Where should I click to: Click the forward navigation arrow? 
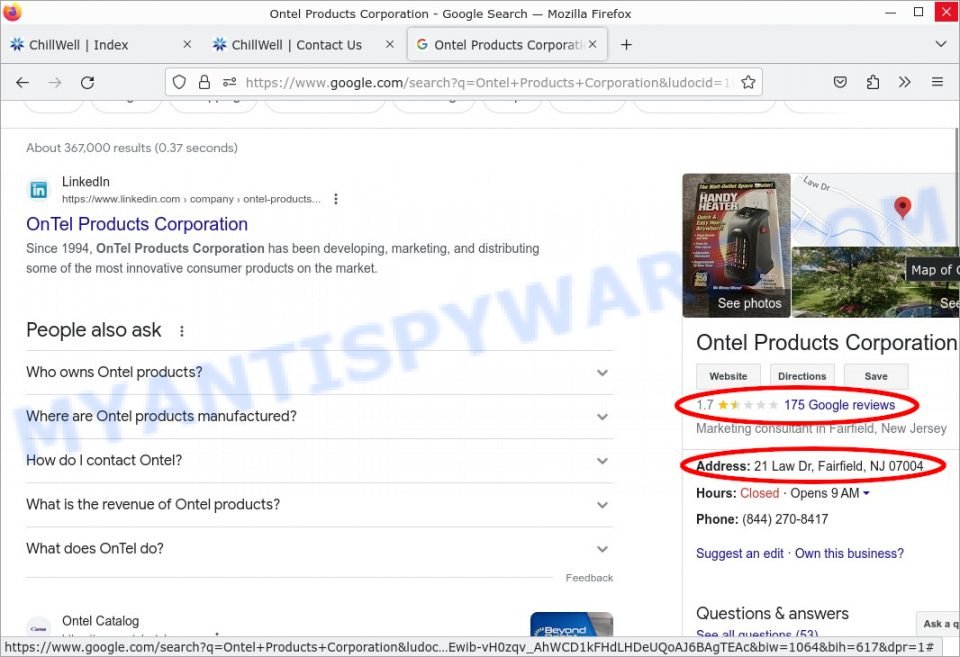click(55, 82)
